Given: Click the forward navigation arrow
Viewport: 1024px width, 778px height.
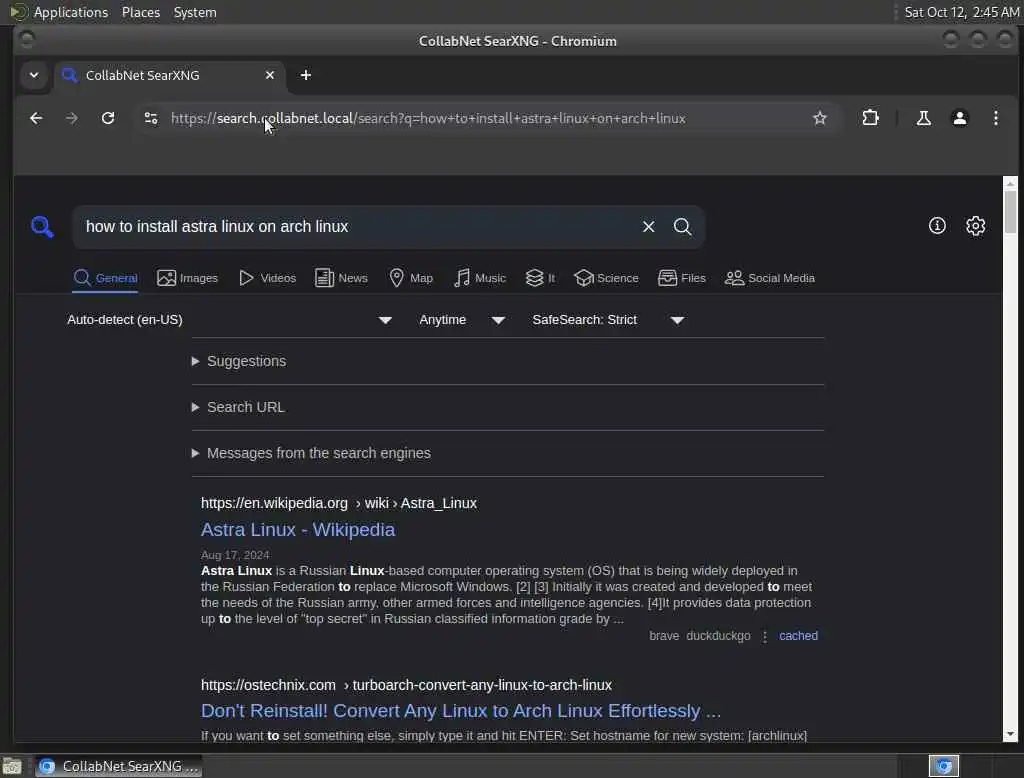Looking at the screenshot, I should point(72,118).
